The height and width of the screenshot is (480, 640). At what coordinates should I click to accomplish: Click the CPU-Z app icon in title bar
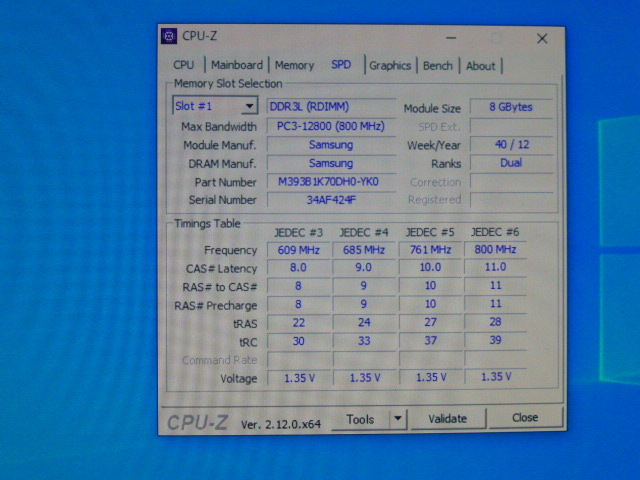pos(169,37)
